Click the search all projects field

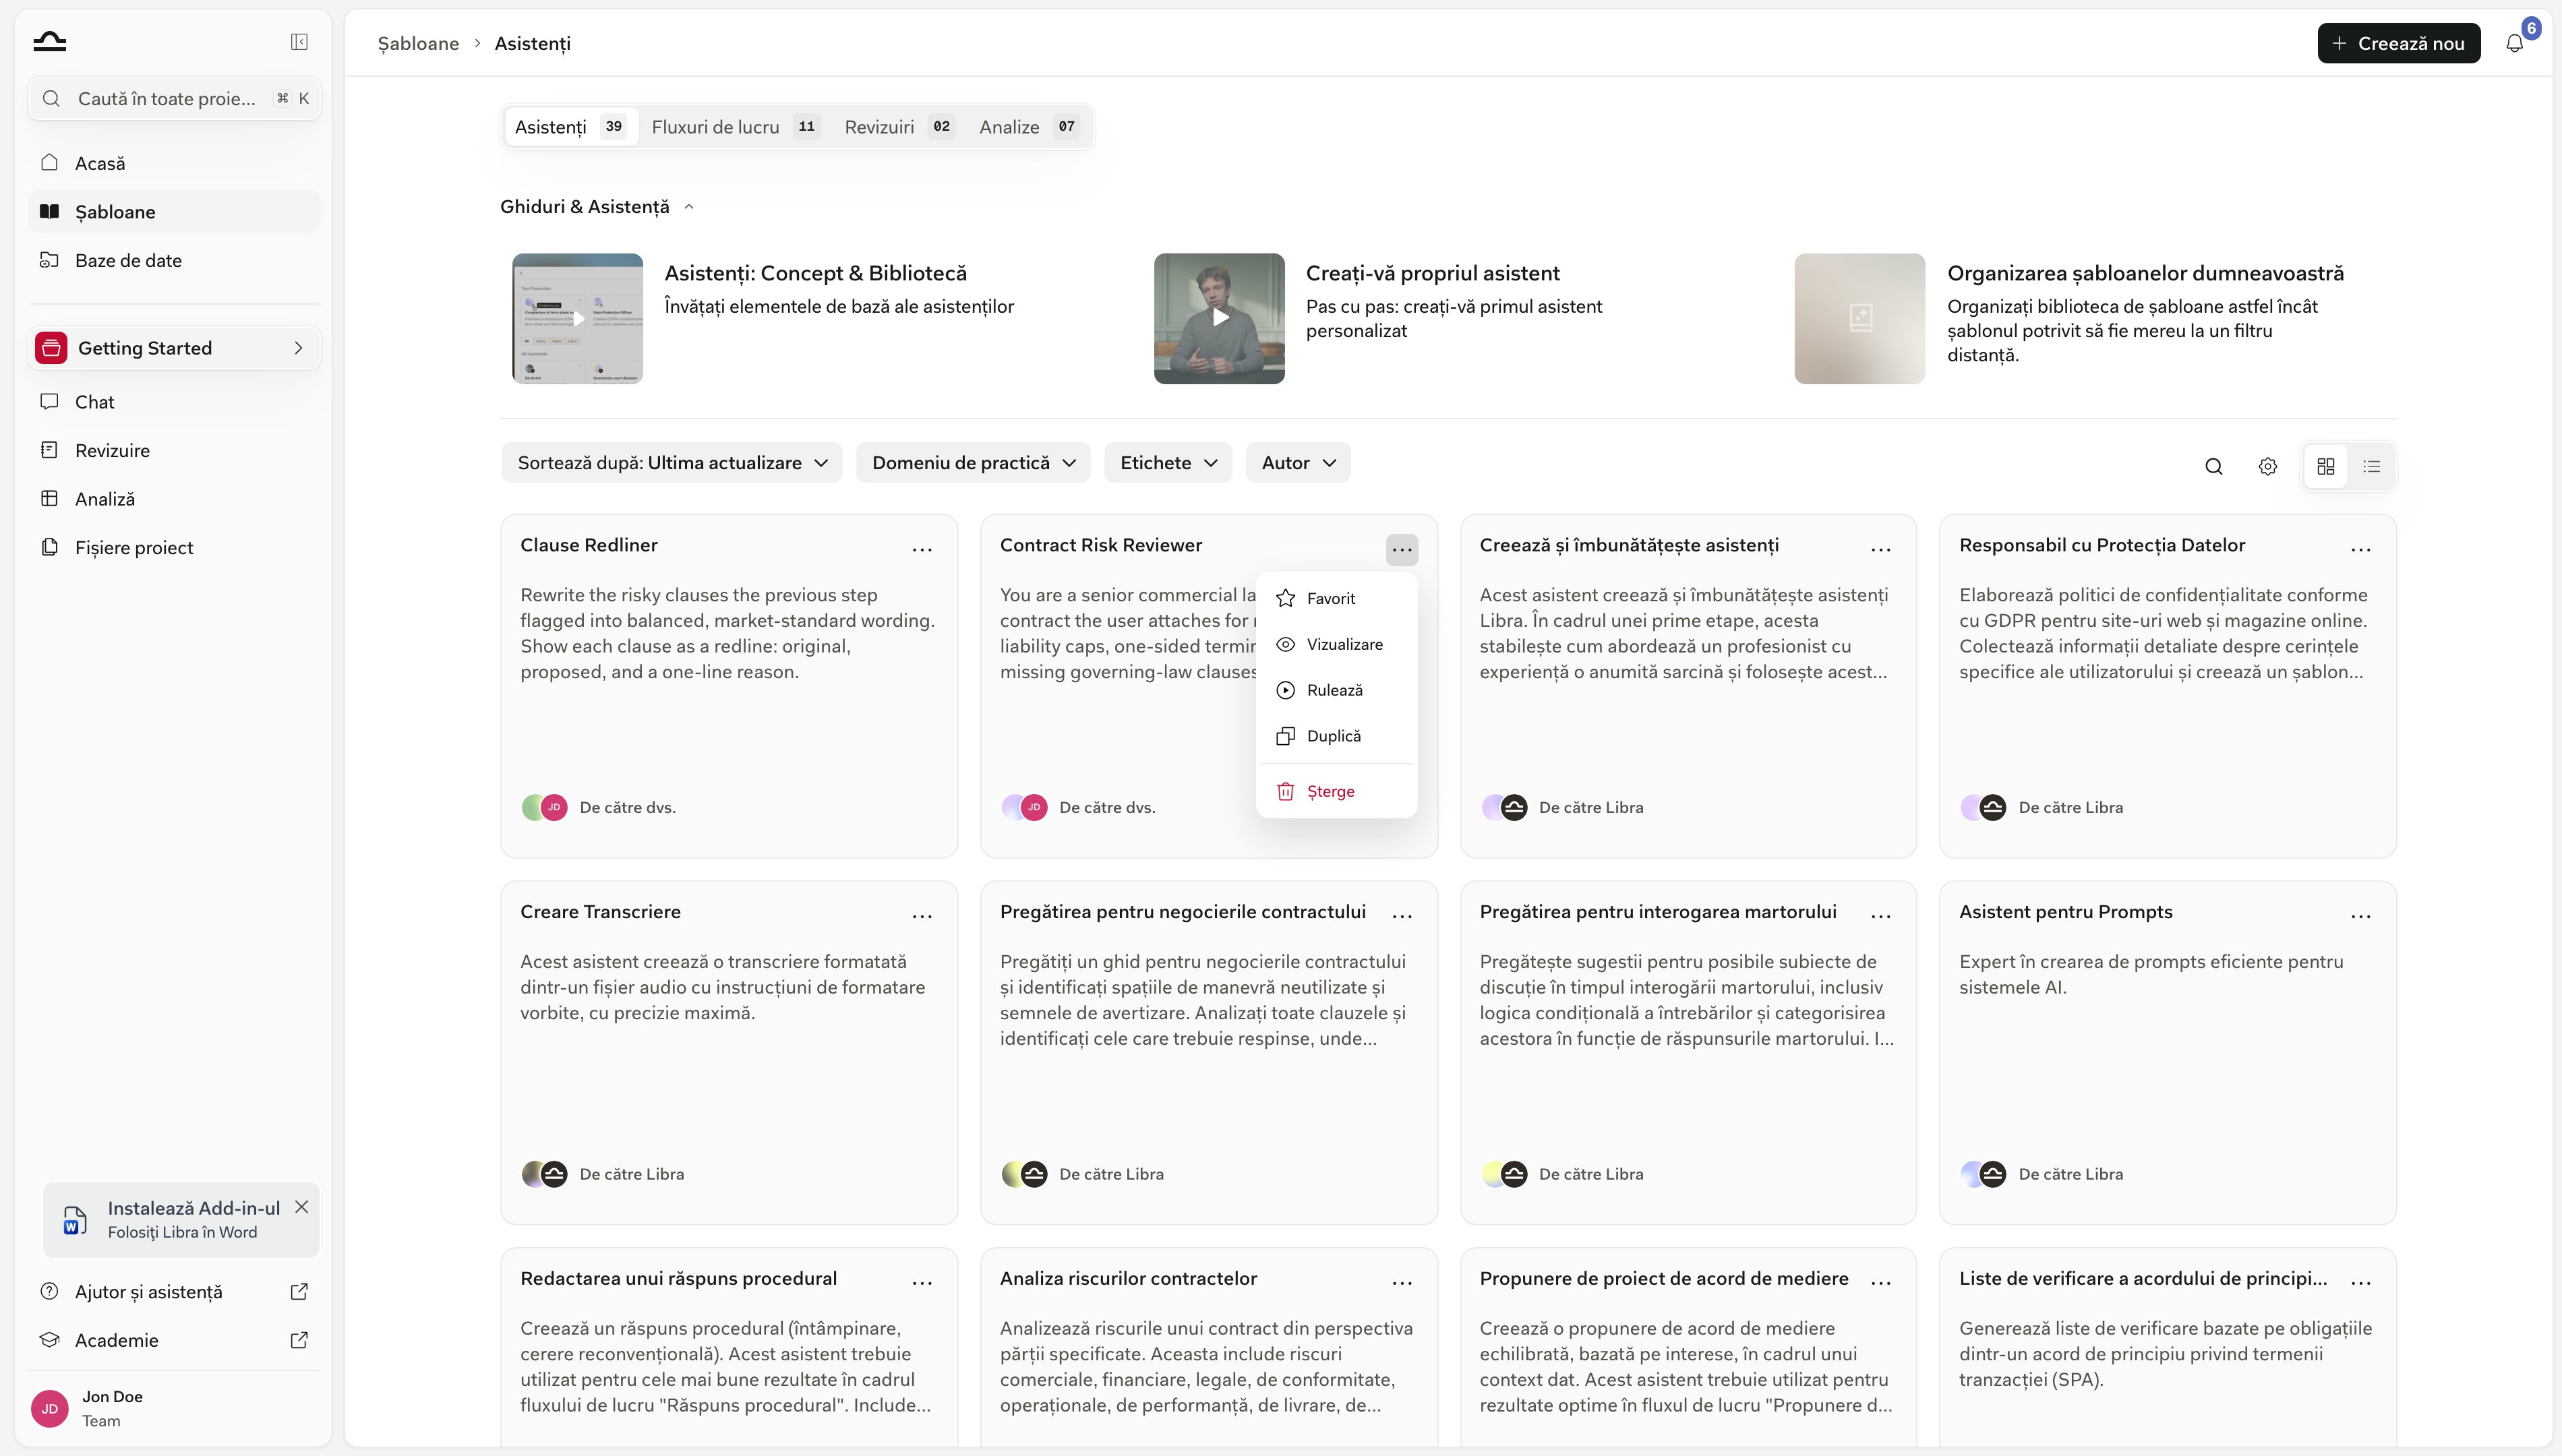click(174, 98)
